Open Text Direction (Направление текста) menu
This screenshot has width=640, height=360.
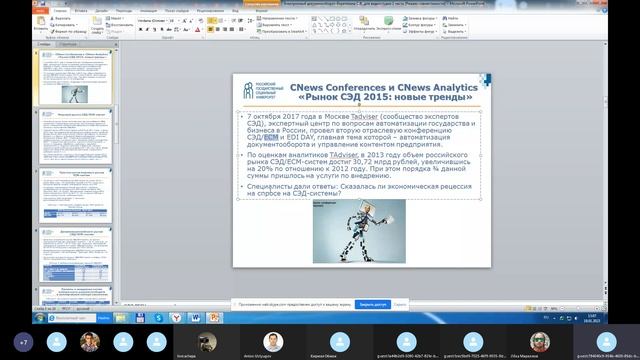point(277,19)
